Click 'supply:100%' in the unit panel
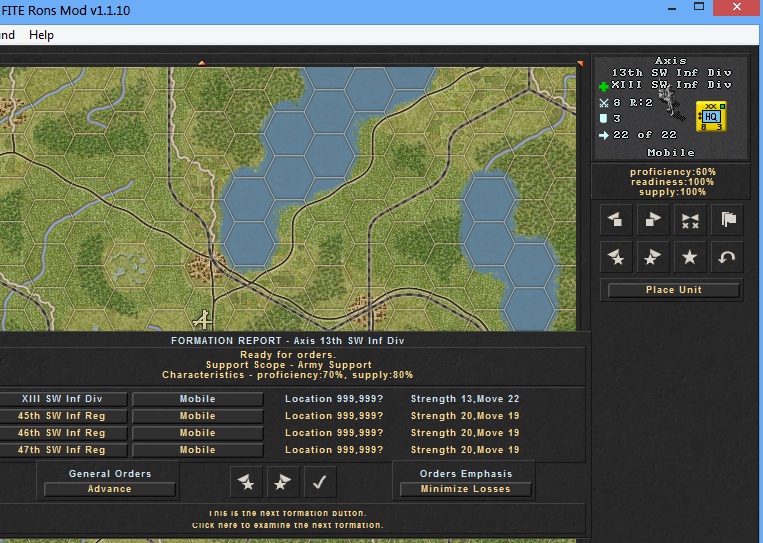This screenshot has width=763, height=543. point(672,192)
